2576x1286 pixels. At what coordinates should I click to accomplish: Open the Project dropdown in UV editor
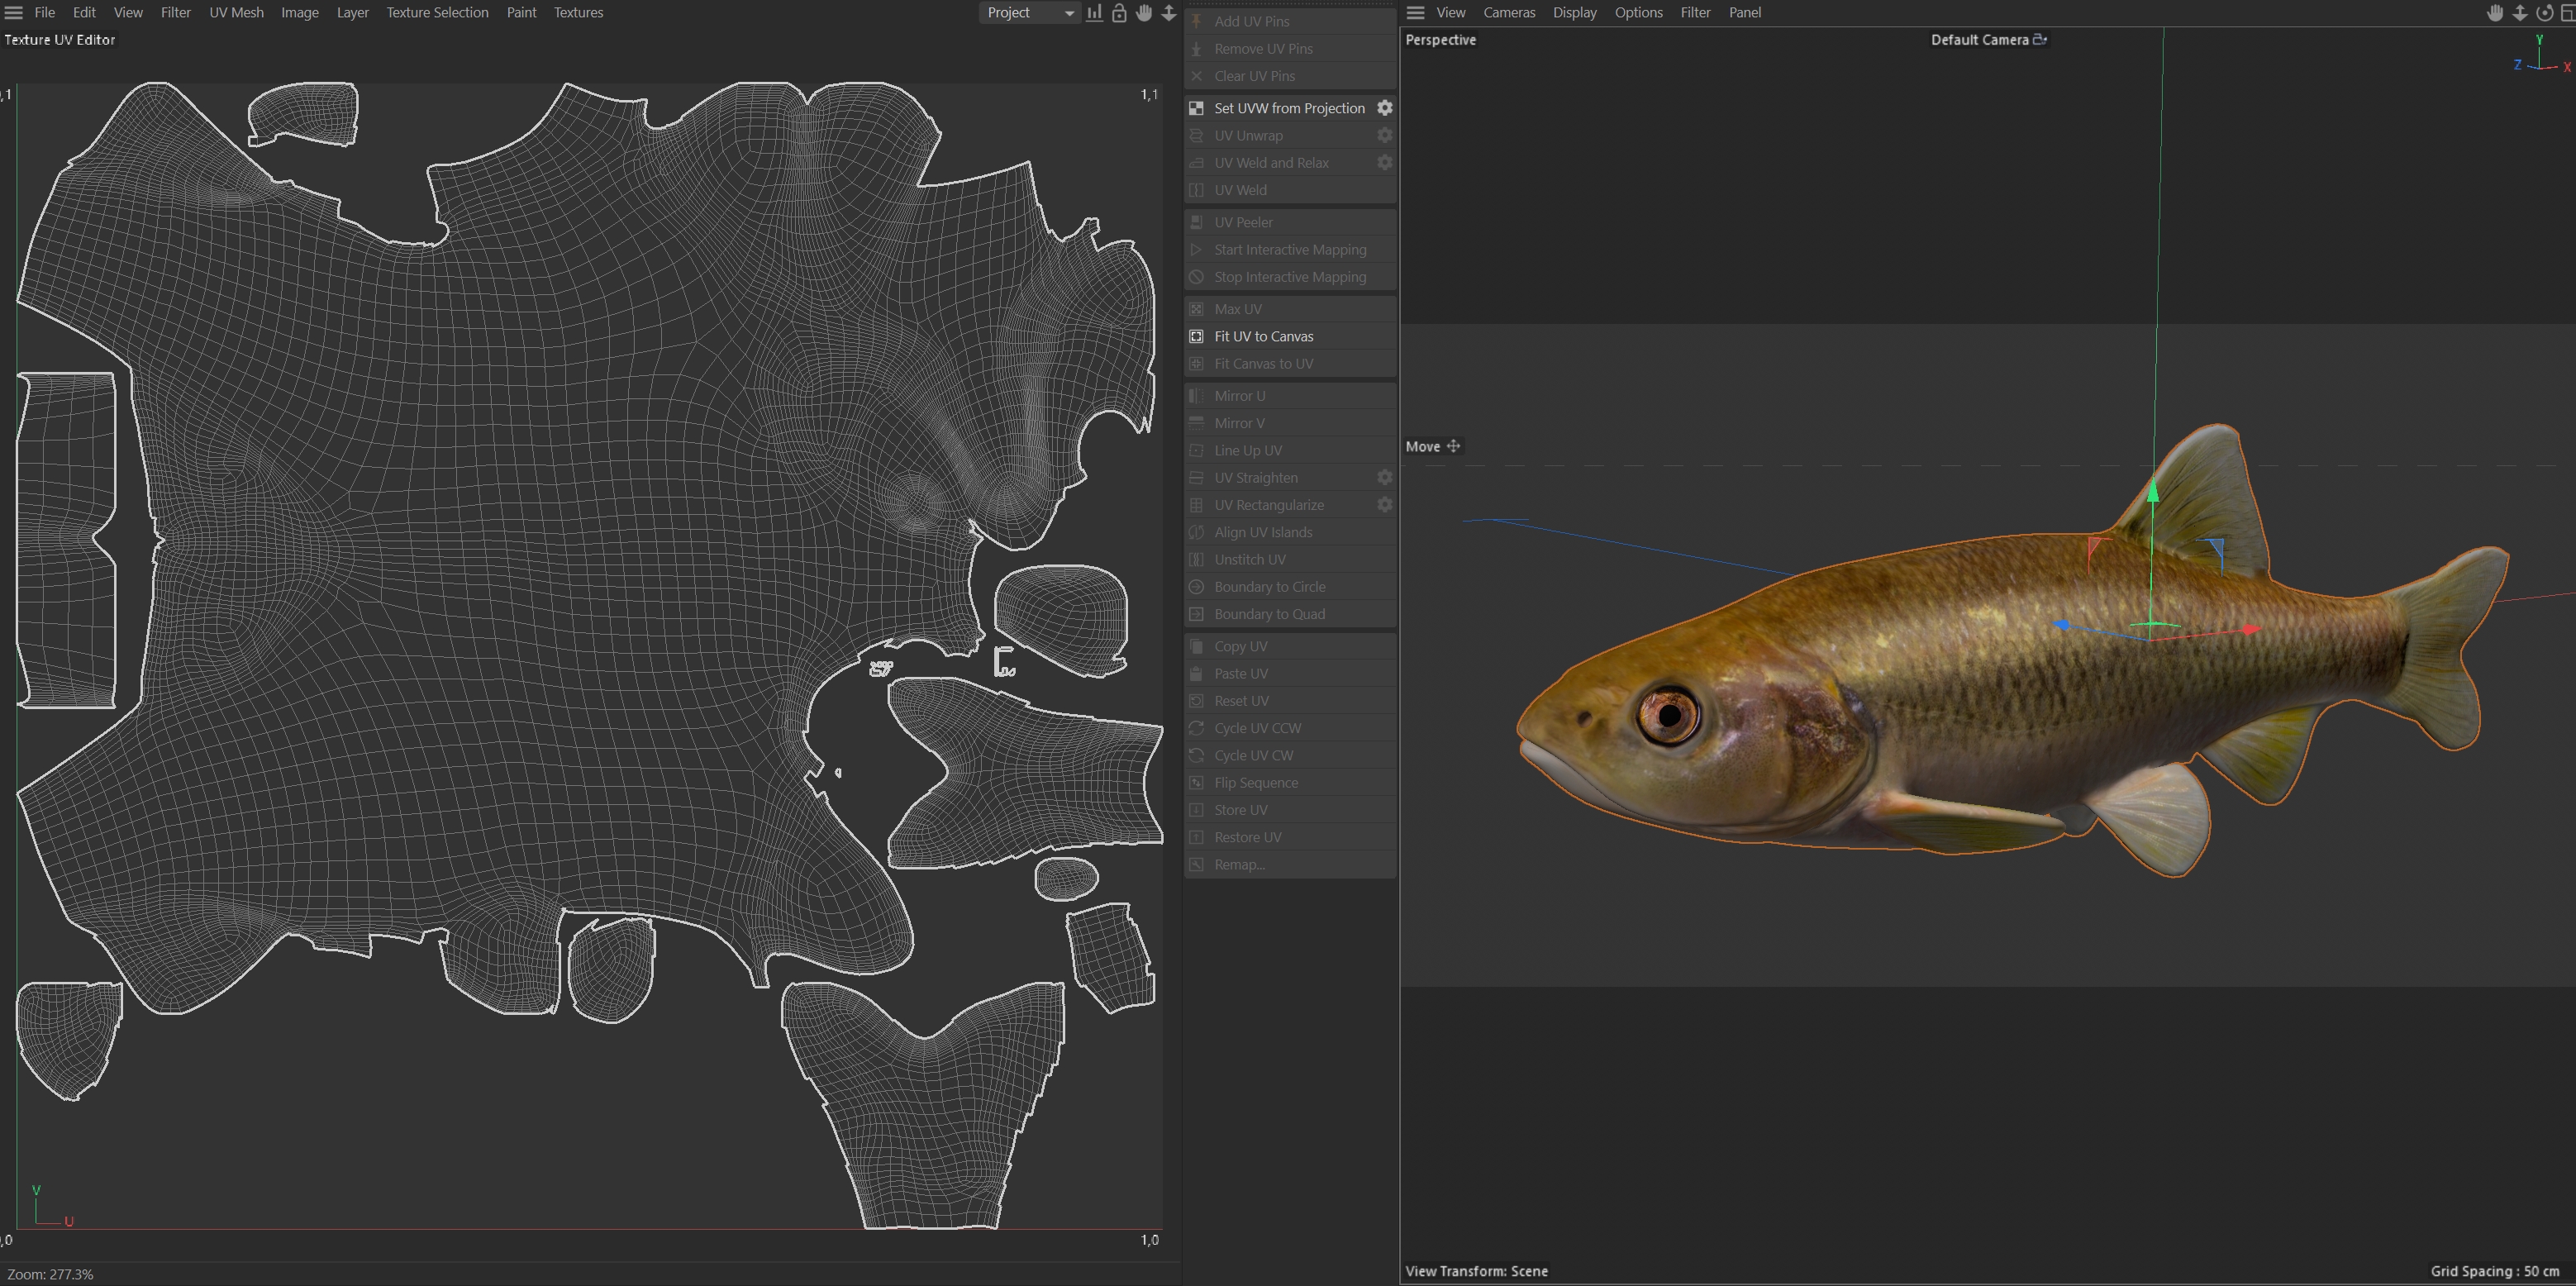point(1029,13)
